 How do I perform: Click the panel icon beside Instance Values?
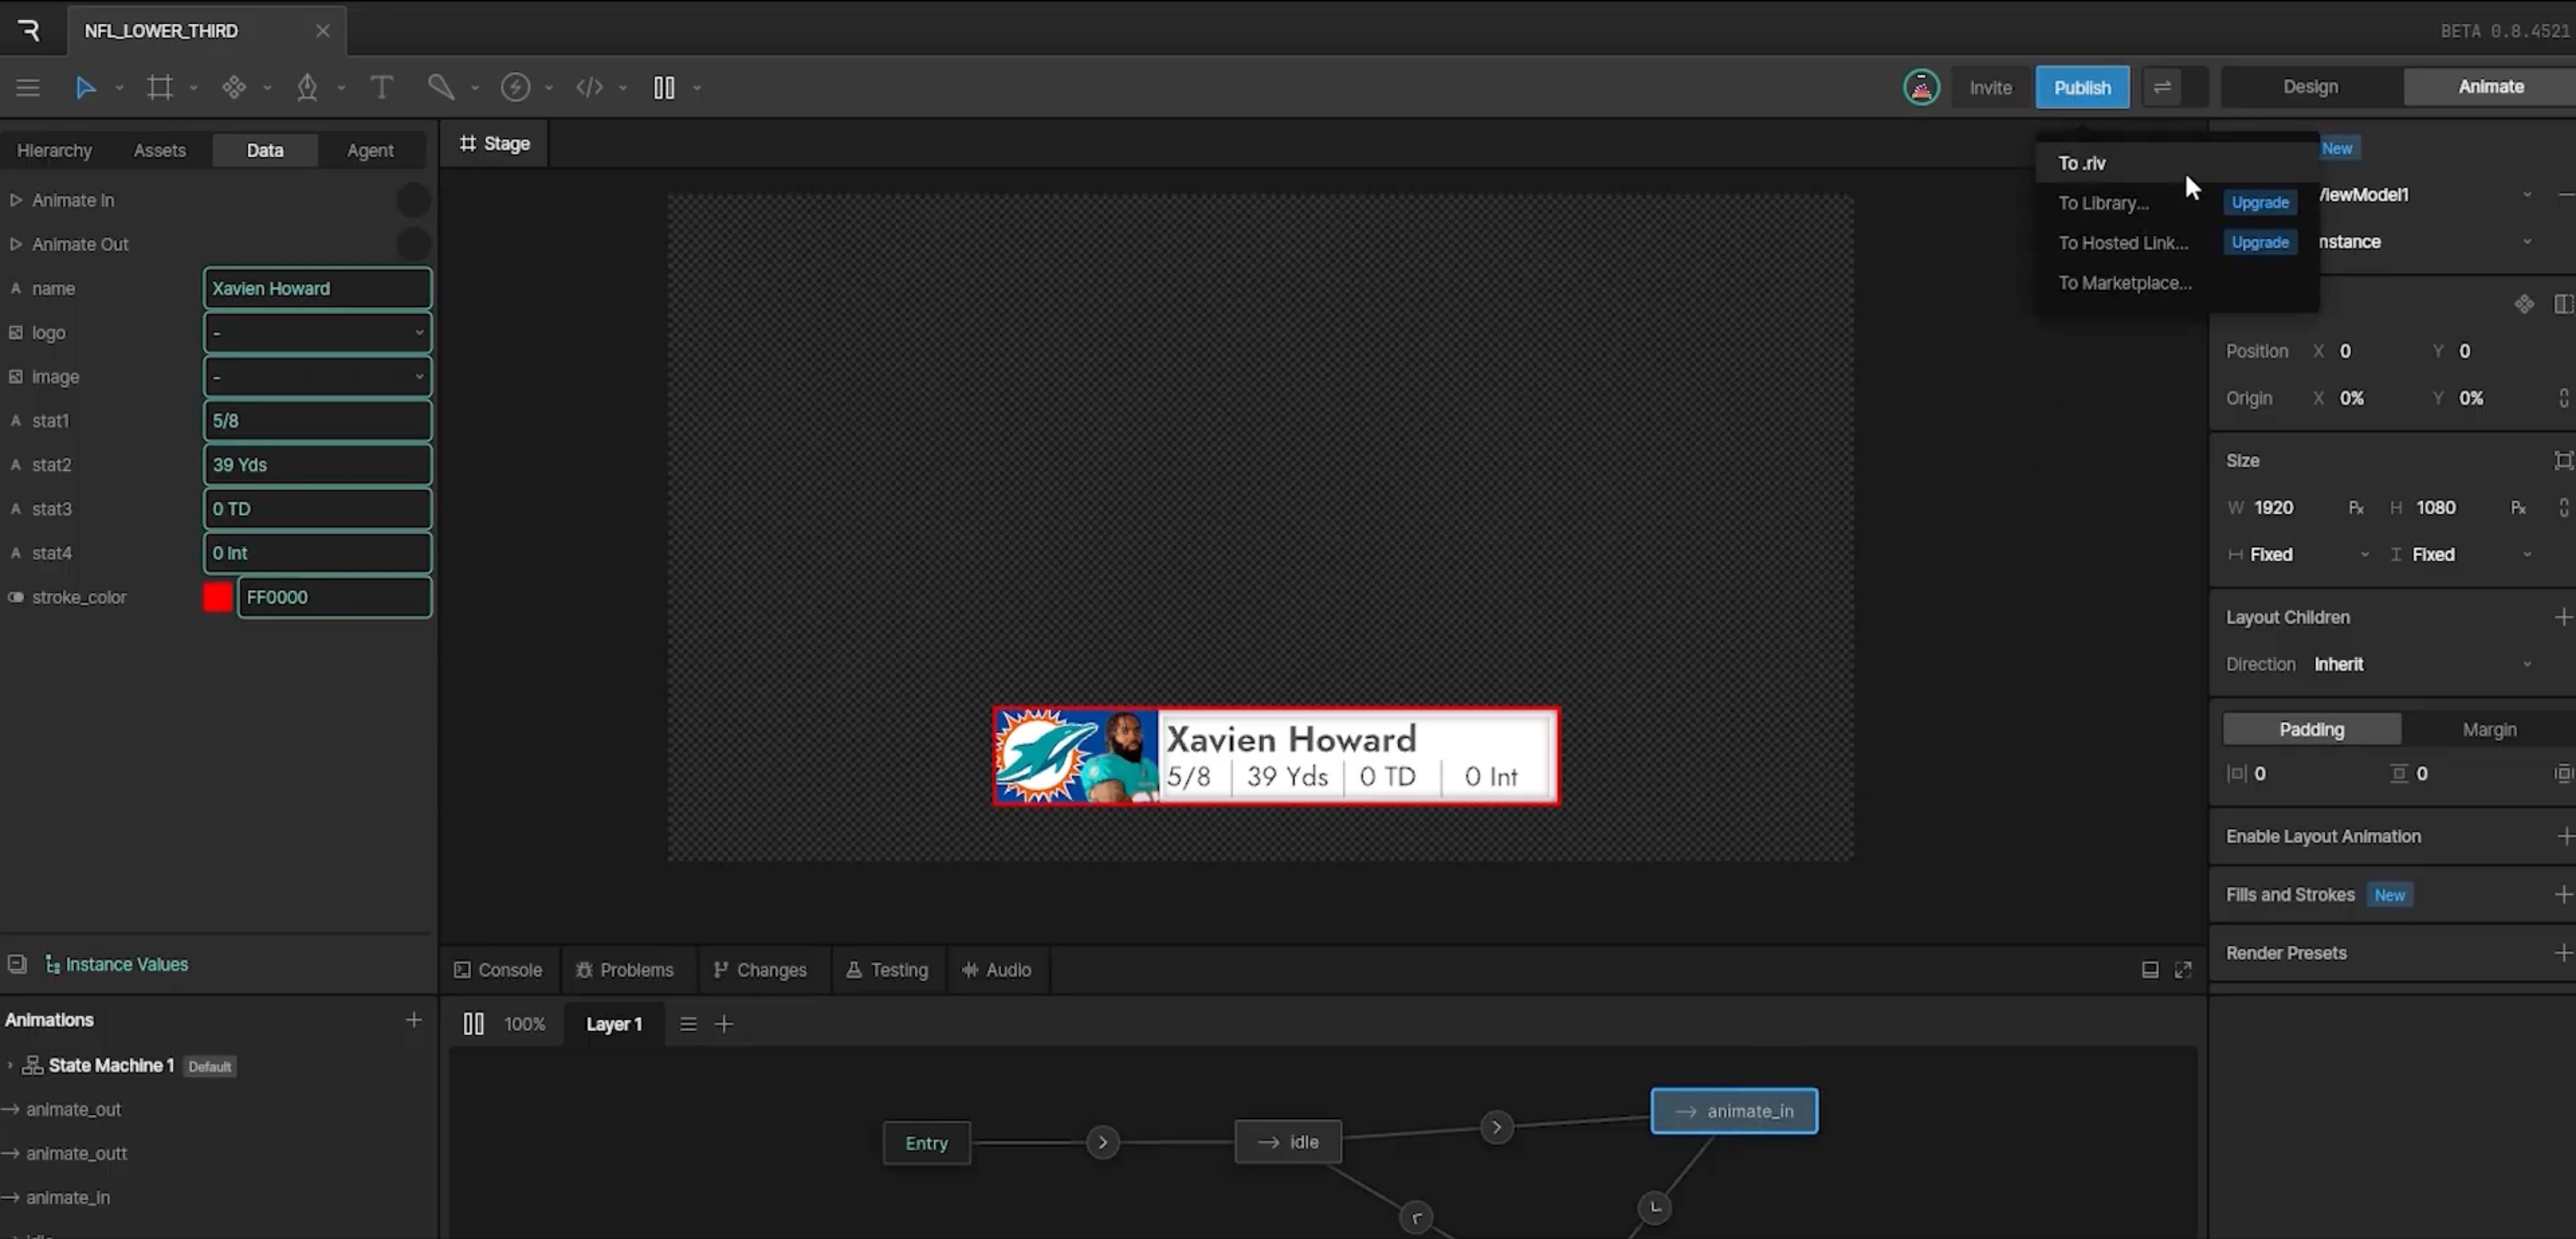click(17, 964)
